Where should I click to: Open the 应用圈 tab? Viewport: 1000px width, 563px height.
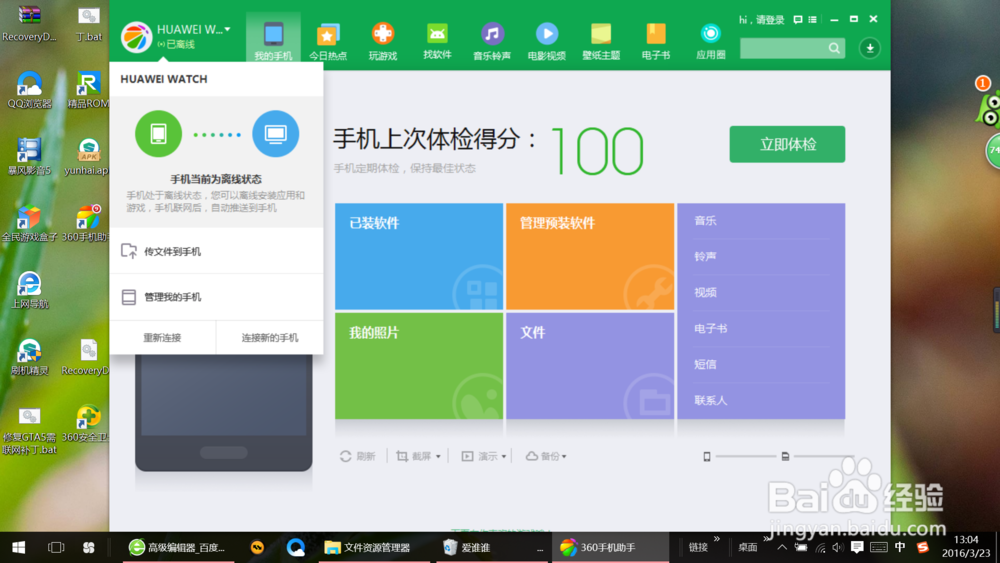(x=710, y=41)
